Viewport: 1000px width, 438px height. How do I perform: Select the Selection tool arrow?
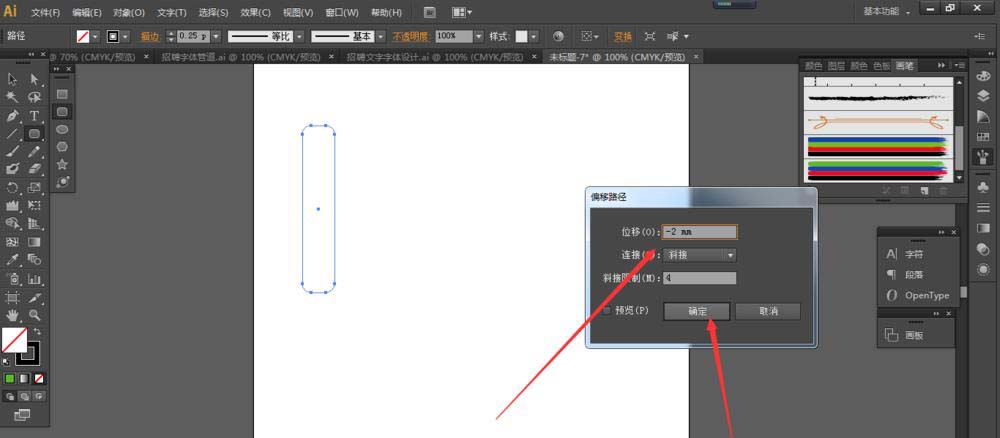[x=12, y=79]
